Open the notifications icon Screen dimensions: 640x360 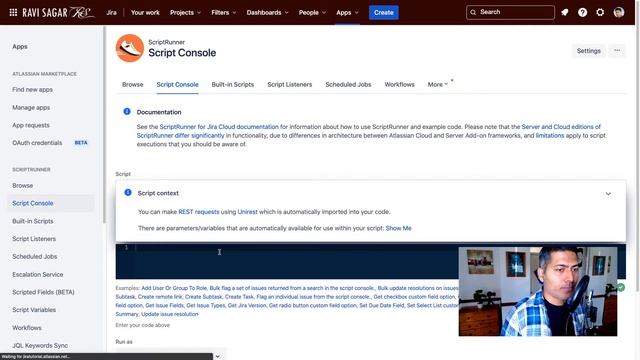coord(565,12)
